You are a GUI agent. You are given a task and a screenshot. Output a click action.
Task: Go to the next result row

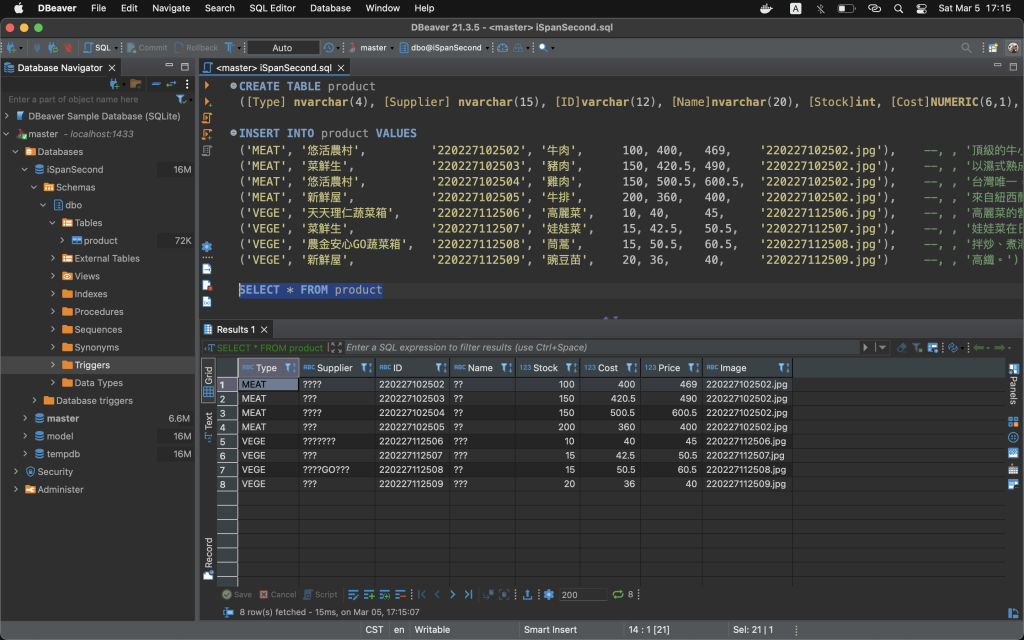click(x=452, y=594)
